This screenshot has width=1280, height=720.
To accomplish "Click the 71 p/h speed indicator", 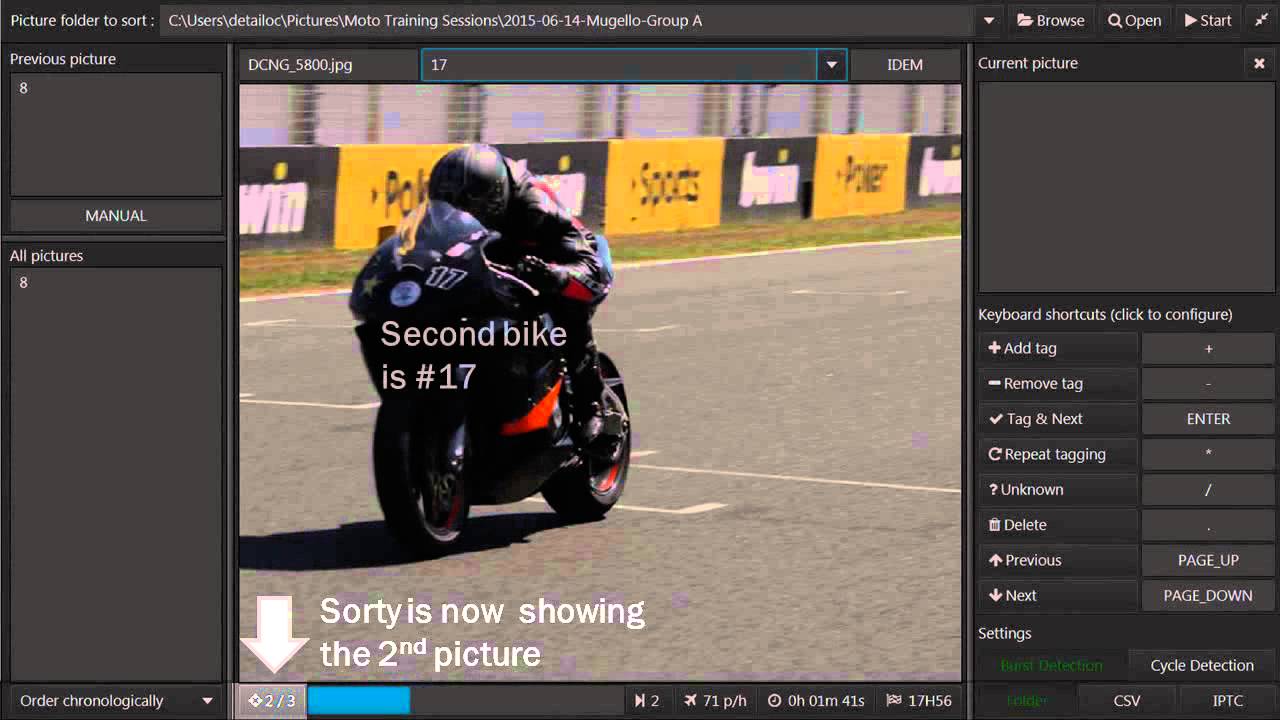I will [x=715, y=701].
